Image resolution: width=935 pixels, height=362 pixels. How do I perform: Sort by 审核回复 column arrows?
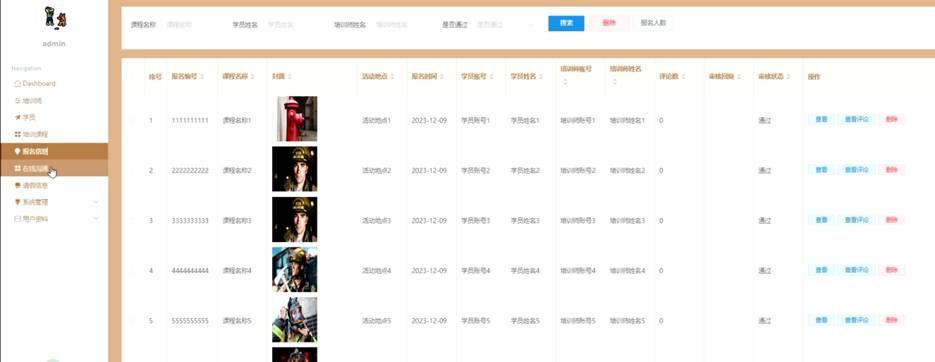(739, 77)
